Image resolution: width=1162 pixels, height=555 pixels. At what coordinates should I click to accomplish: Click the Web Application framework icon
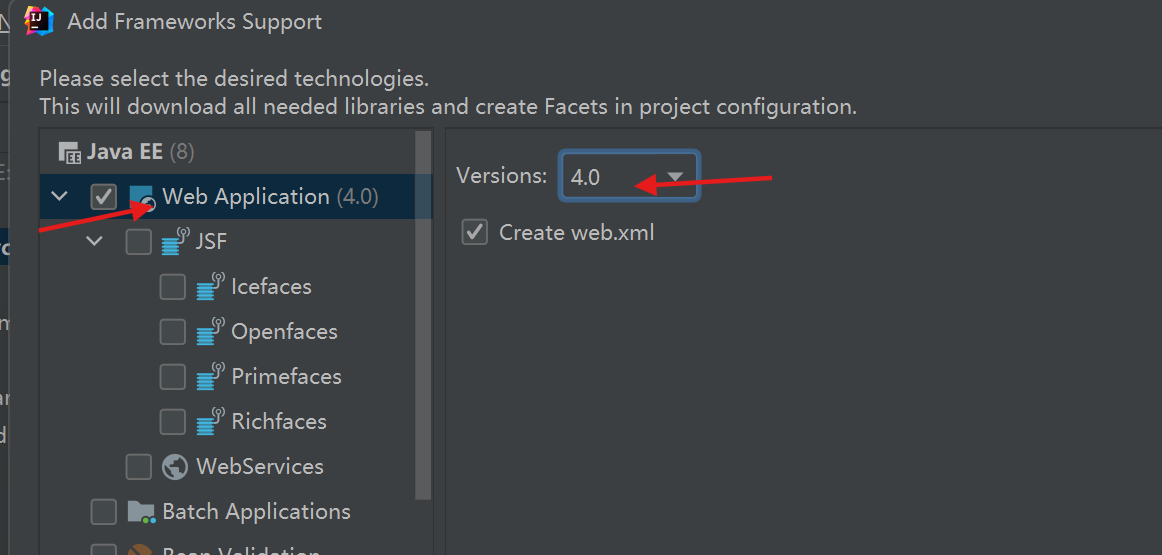(x=142, y=197)
